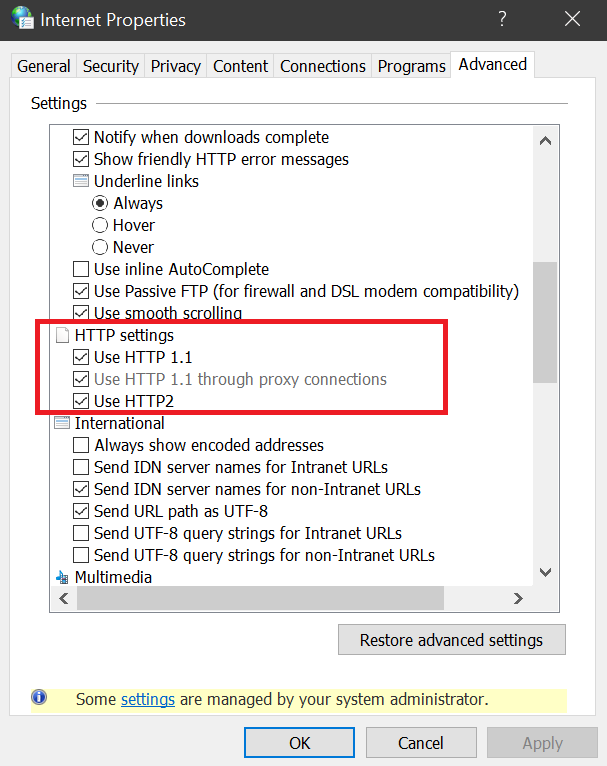Click the International category icon

(x=62, y=424)
